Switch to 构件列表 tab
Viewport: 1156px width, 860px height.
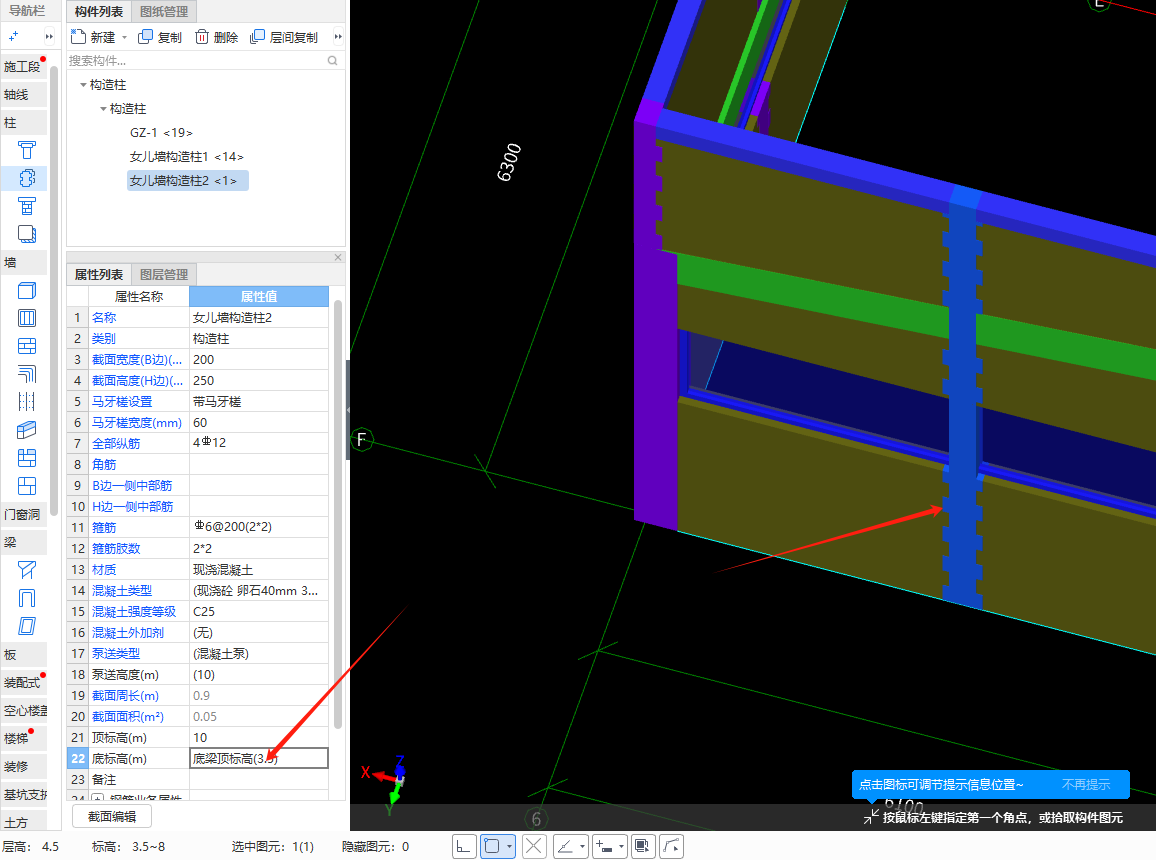point(99,11)
